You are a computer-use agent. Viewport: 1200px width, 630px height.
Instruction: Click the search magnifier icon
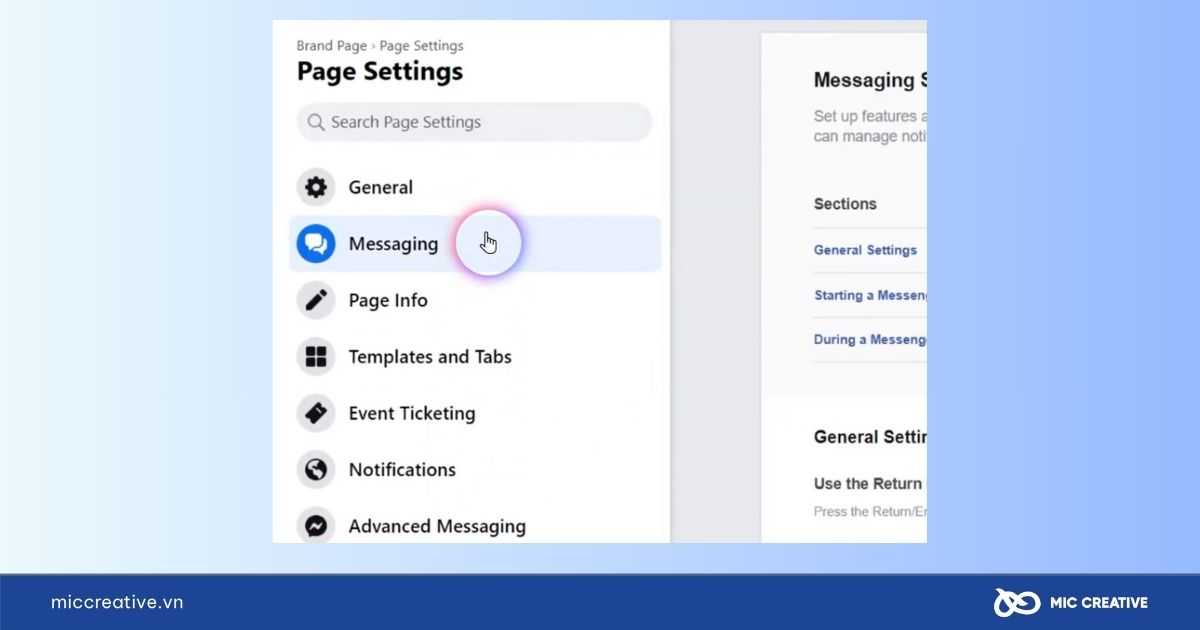tap(316, 122)
